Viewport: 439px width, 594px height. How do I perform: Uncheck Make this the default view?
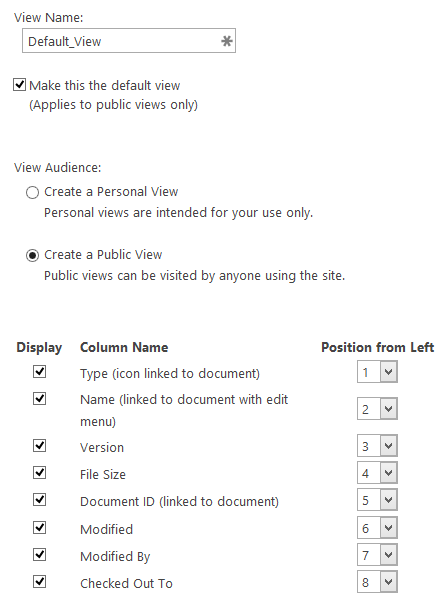coord(19,84)
